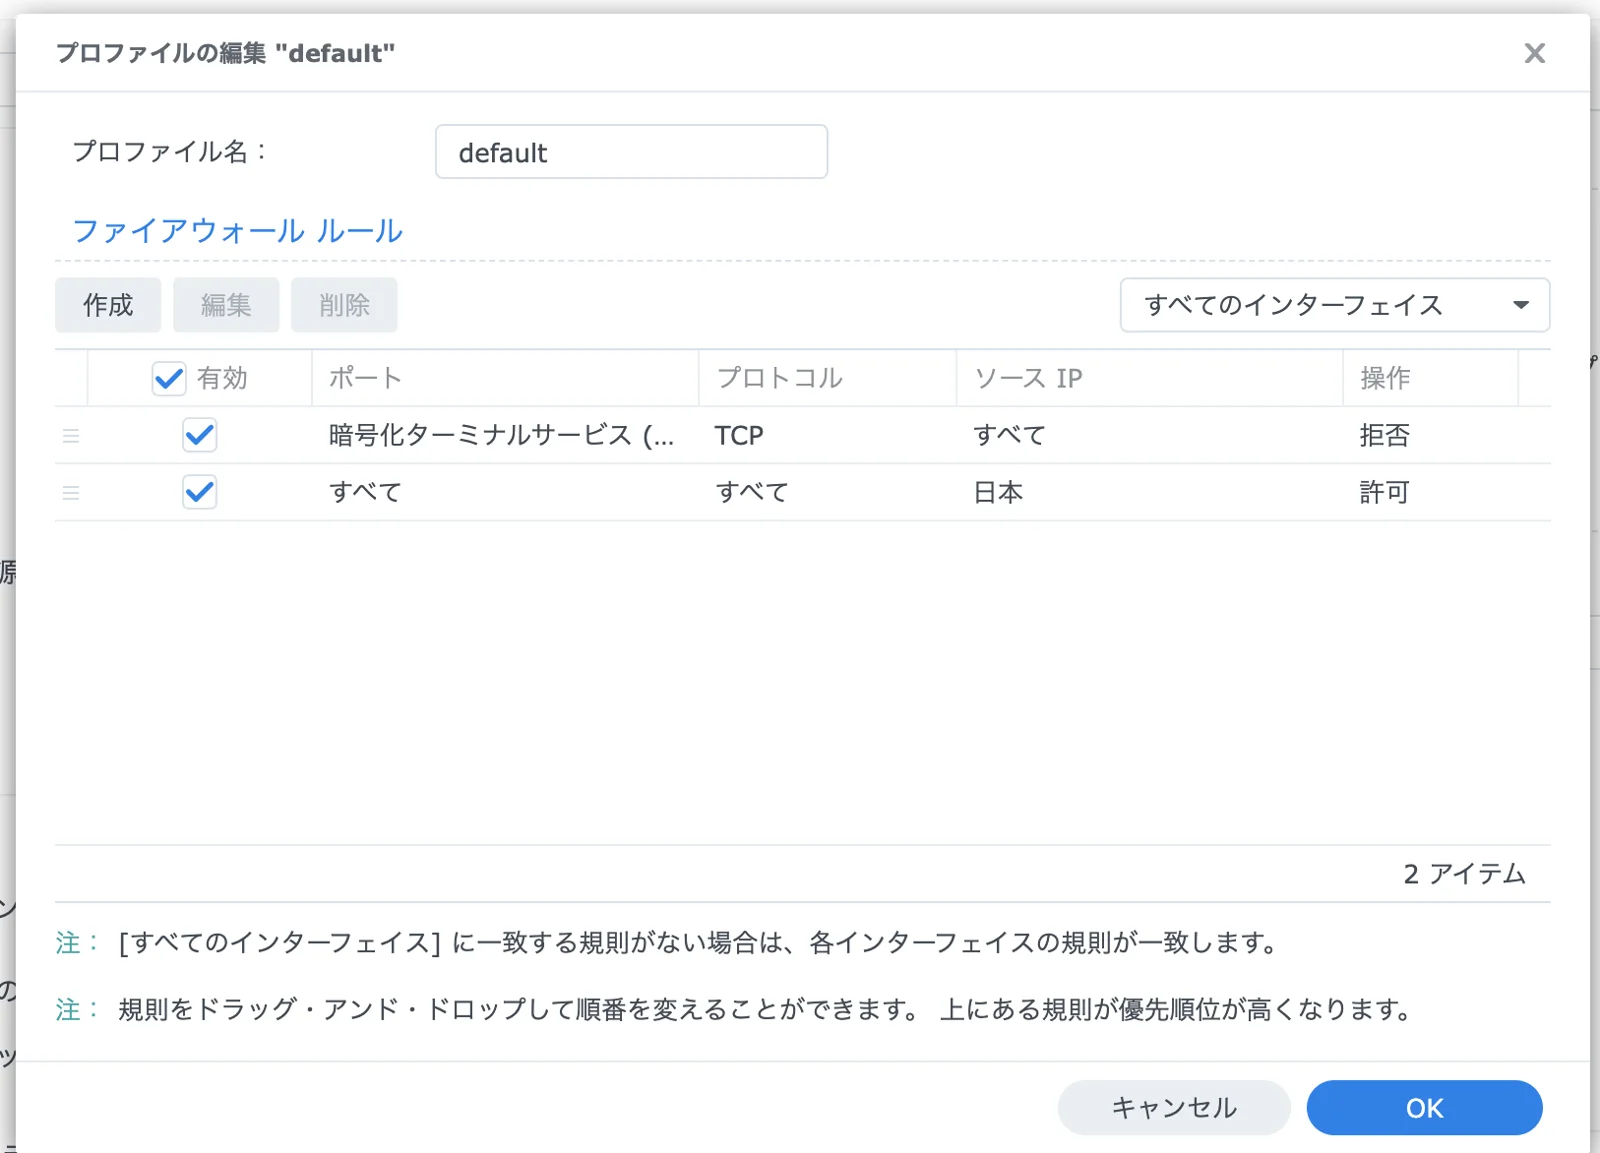Open the すべてのインターフェイス dropdown

tap(1335, 305)
